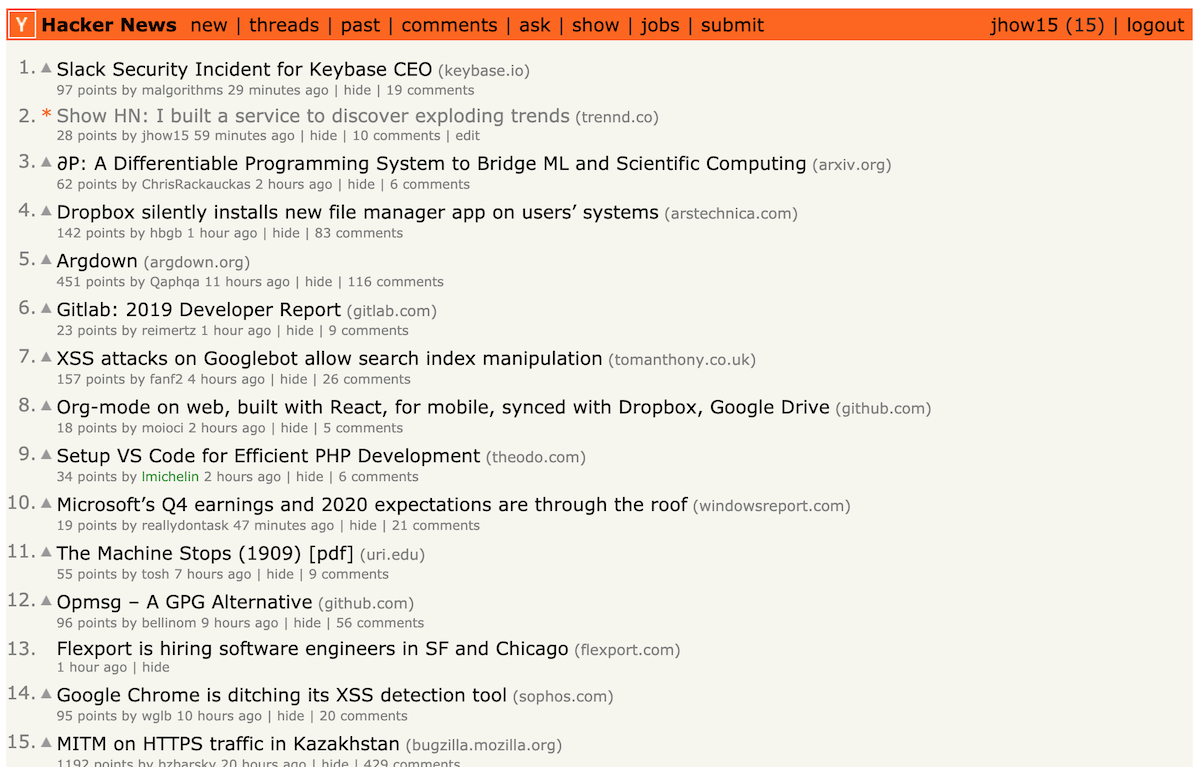
Task: Hide the Opmsg GPG Alternative story
Action: tap(307, 623)
